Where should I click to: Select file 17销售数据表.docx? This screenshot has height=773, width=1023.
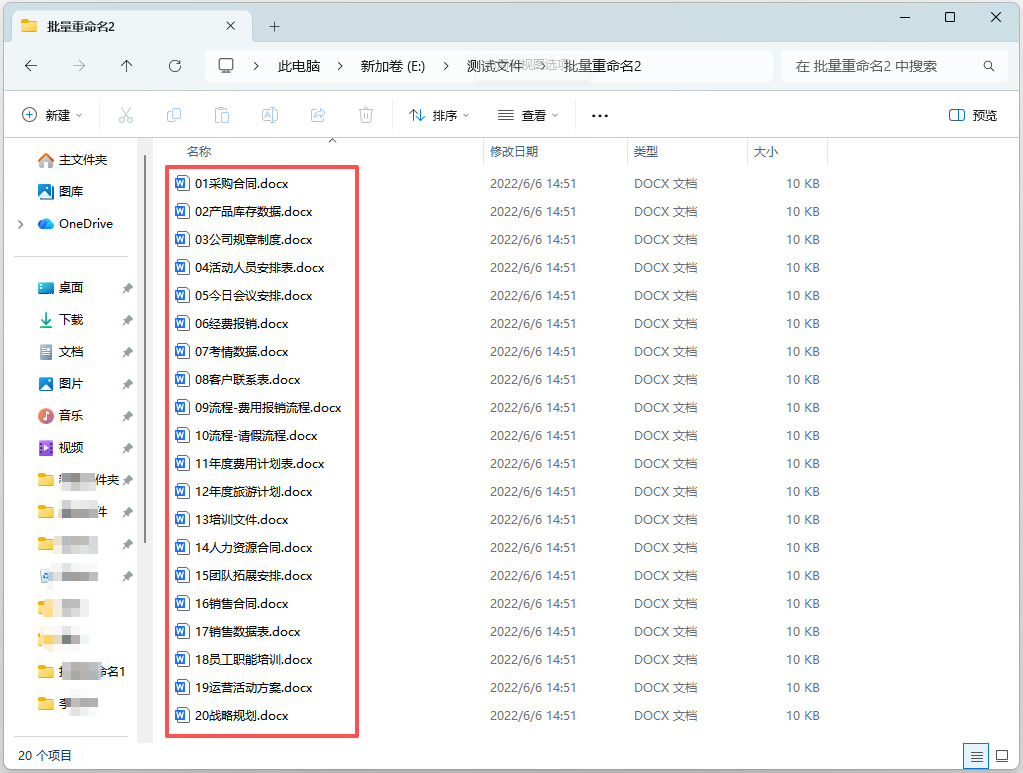tap(247, 631)
